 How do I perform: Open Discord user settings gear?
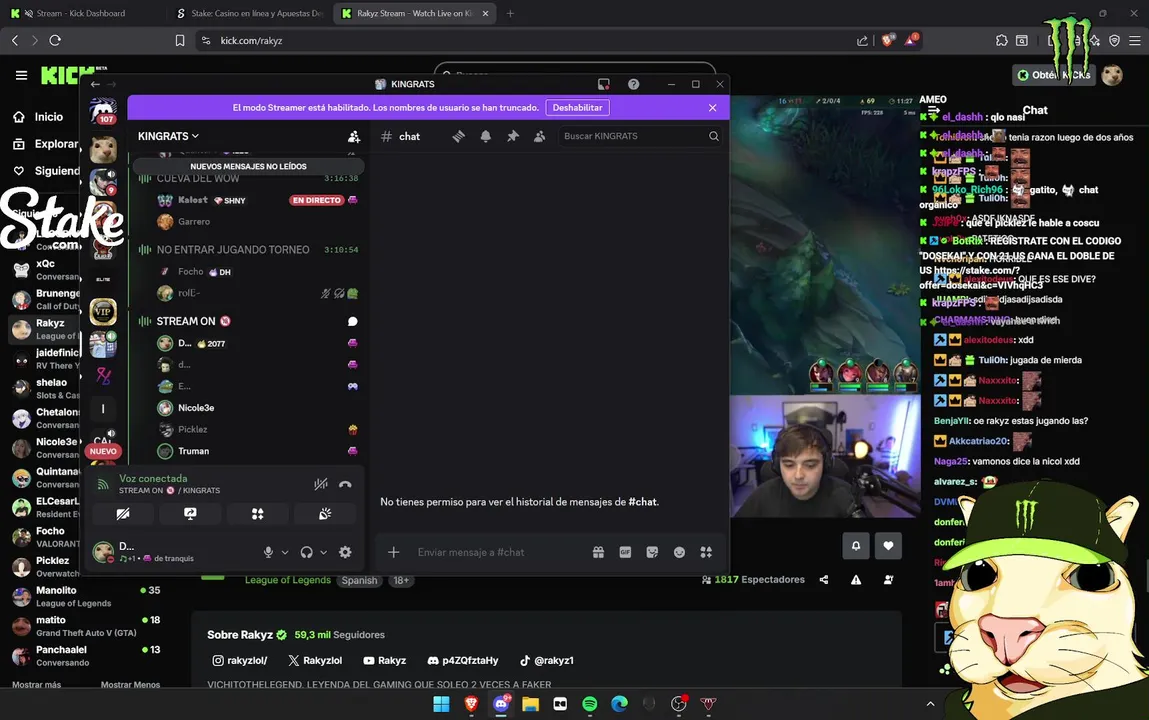pyautogui.click(x=345, y=552)
